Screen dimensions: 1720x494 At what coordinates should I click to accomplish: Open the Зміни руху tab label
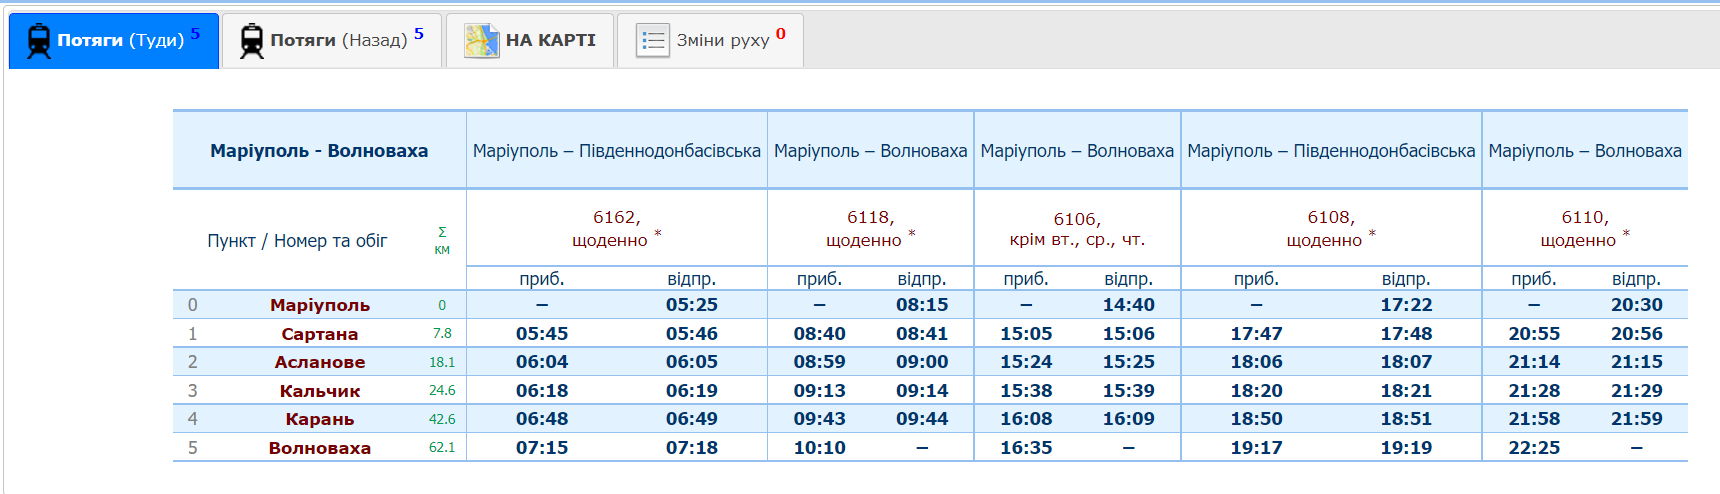(x=722, y=41)
